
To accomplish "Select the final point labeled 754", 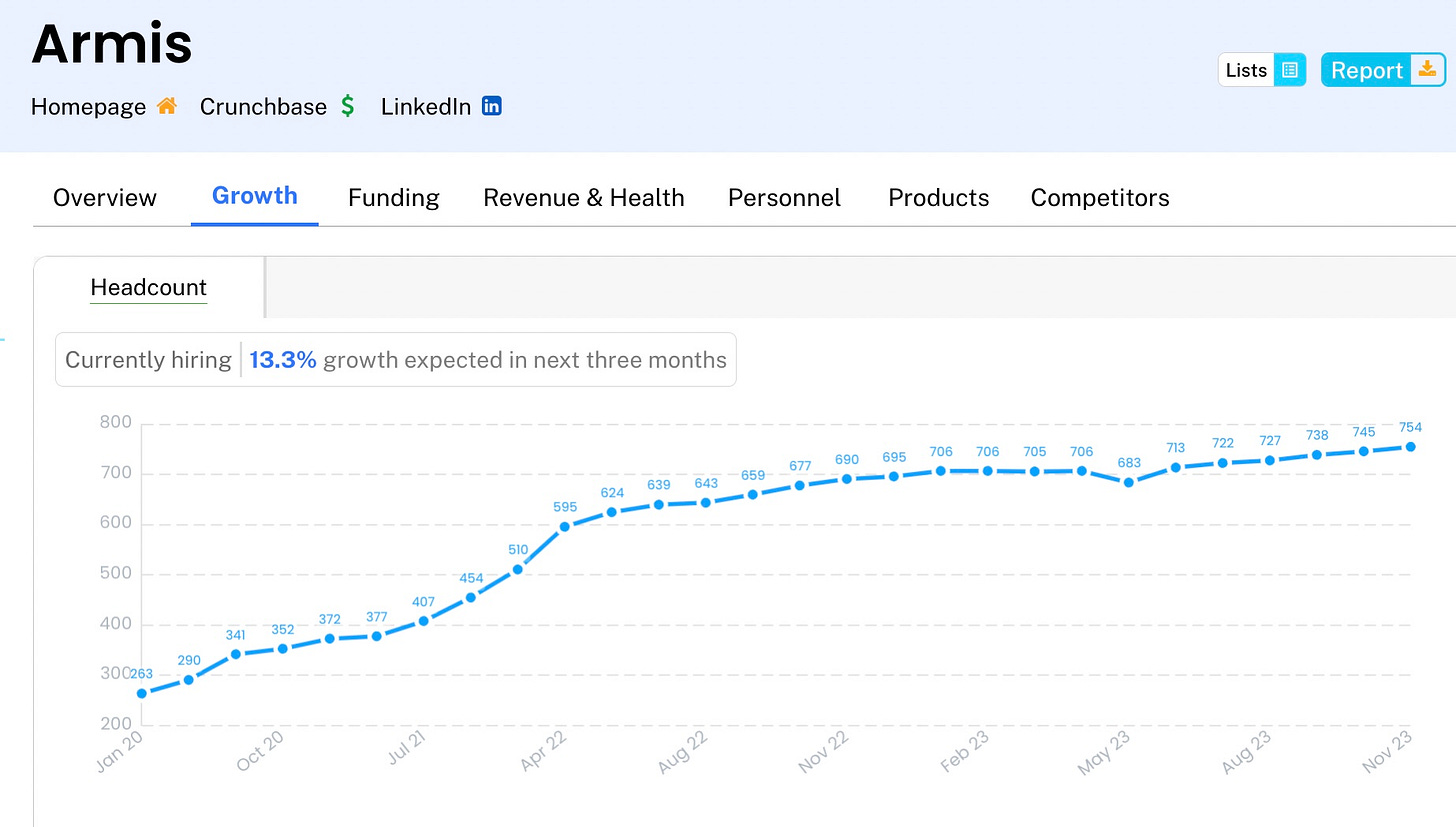I will tap(1411, 446).
